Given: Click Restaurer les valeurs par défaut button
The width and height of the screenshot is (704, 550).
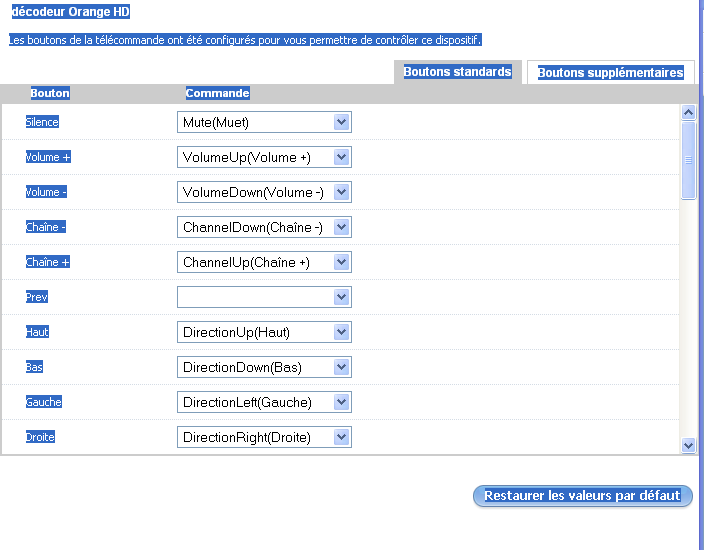Looking at the screenshot, I should 582,496.
